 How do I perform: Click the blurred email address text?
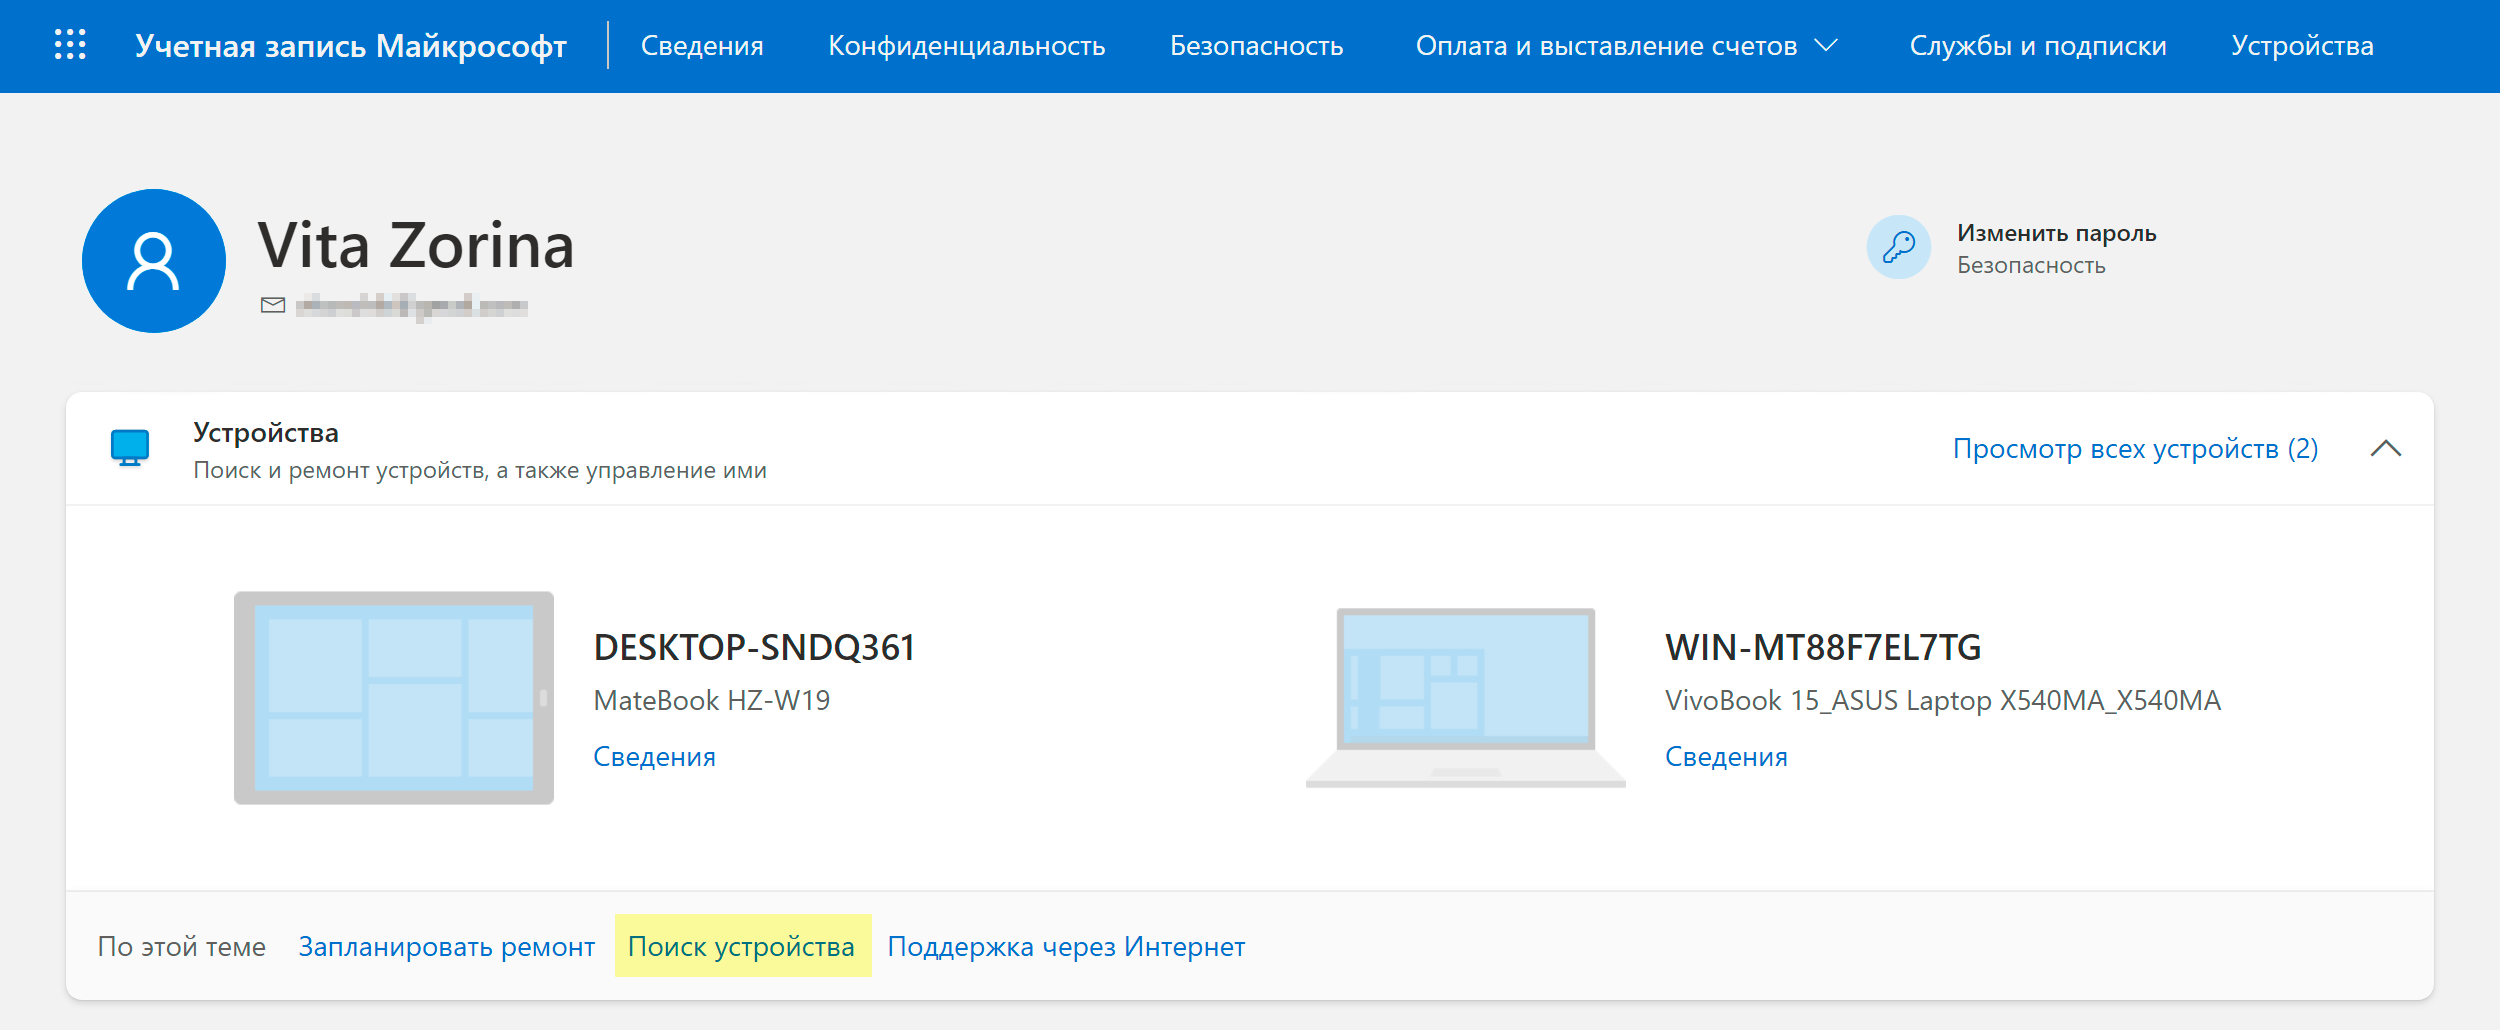(x=412, y=305)
